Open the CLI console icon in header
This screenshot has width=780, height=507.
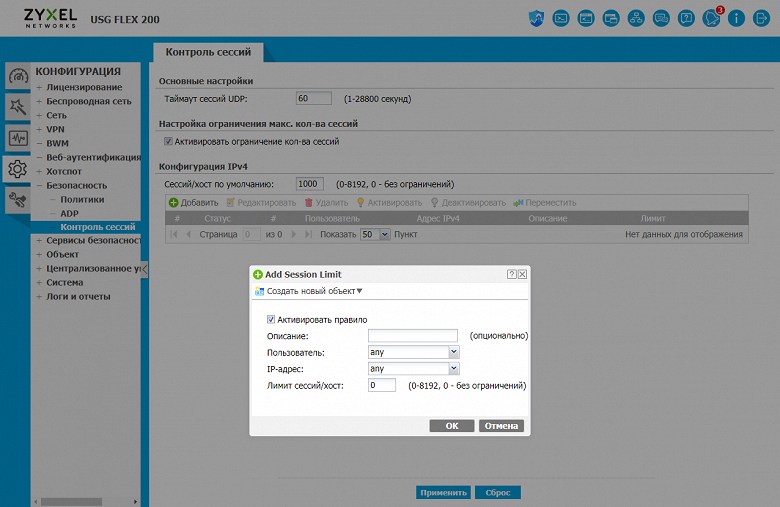click(561, 19)
